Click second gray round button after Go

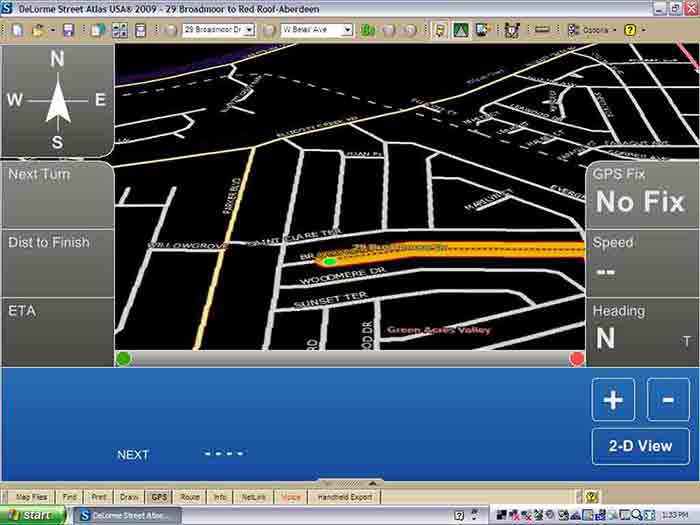[x=409, y=30]
